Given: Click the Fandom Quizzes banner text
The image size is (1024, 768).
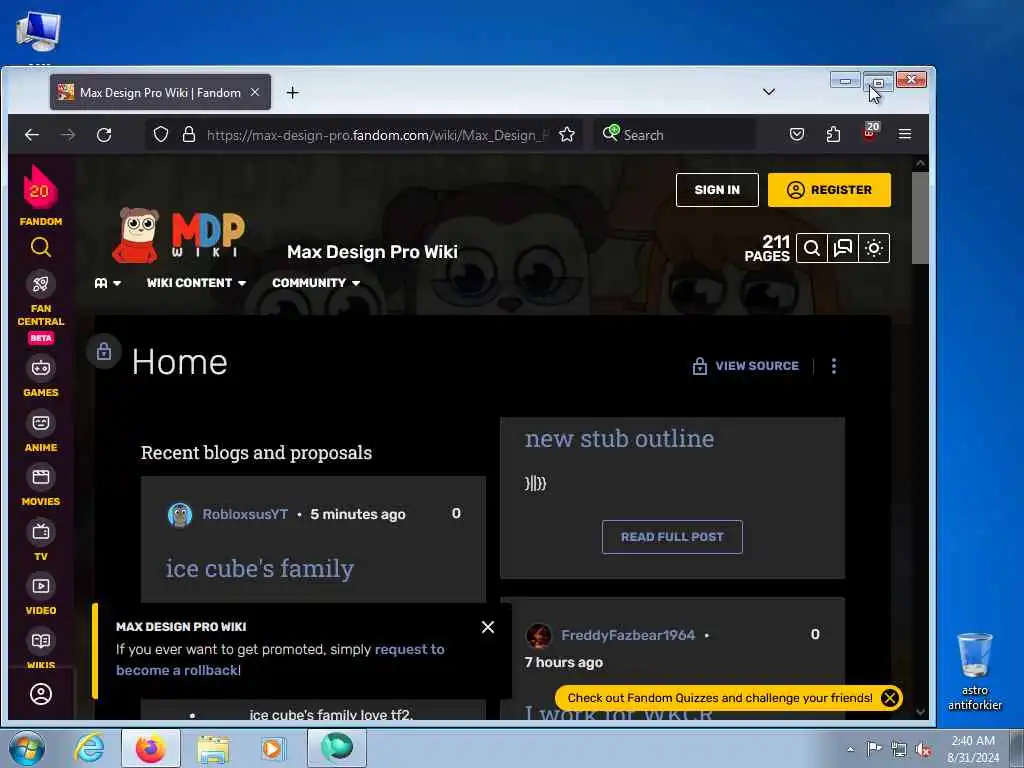Looking at the screenshot, I should [x=719, y=697].
